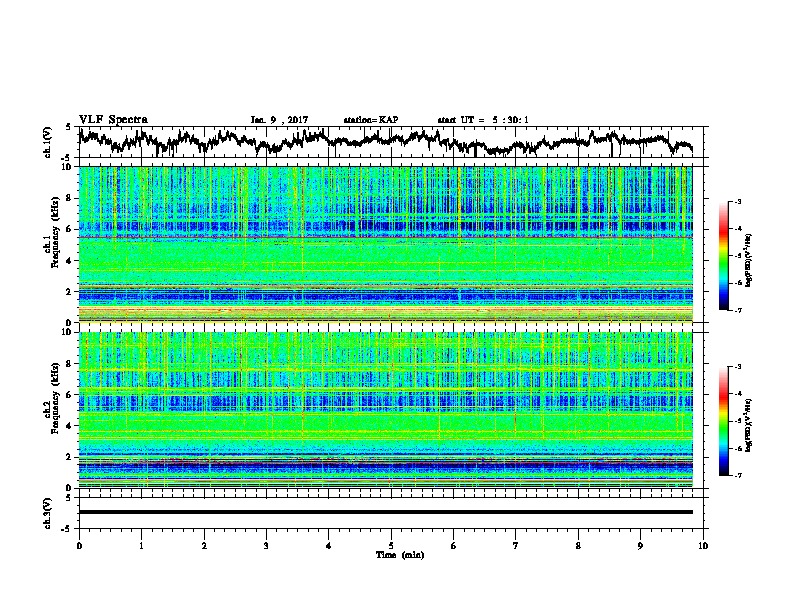This screenshot has width=792, height=612.
Task: Click time axis tick label '8'
Action: 578,546
